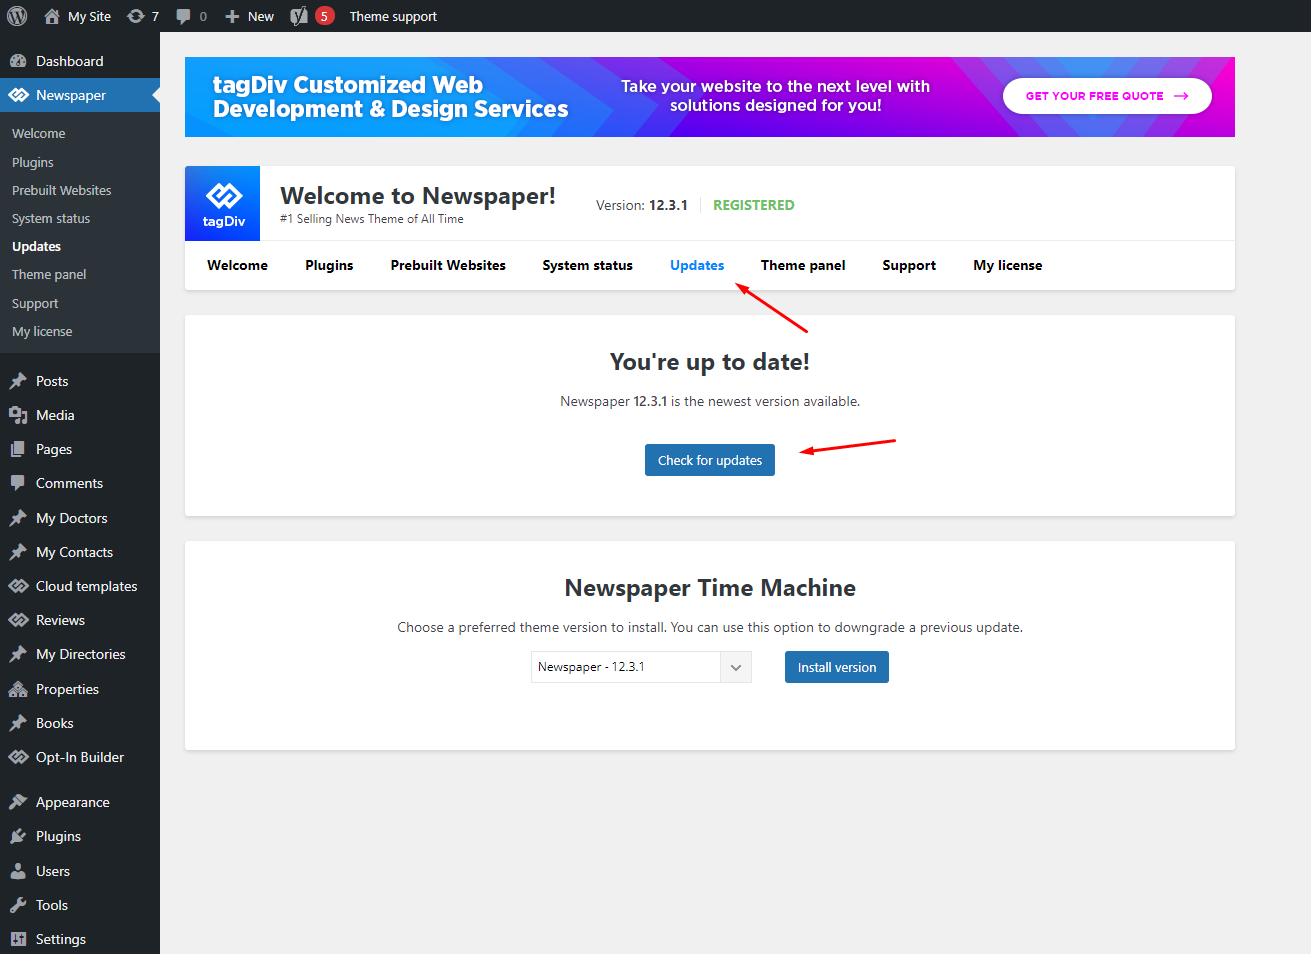Open Yoast SEO icon with 5 notifications

299,16
